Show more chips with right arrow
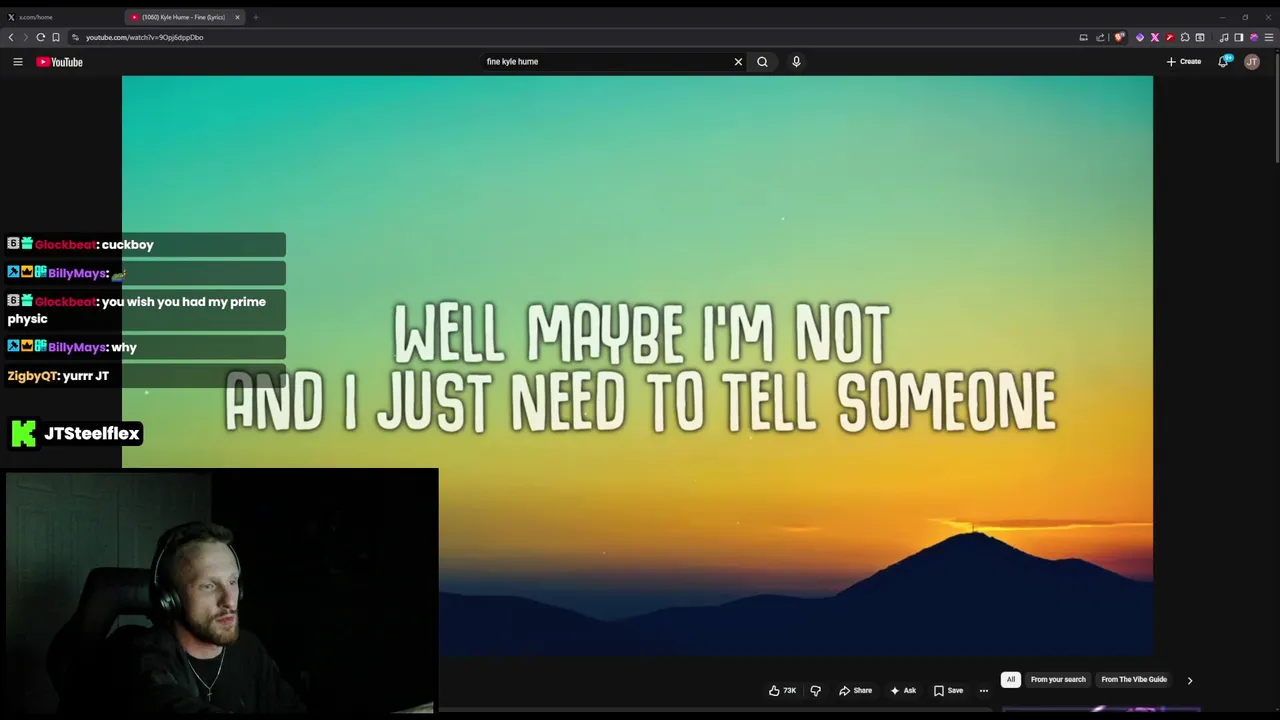 [1189, 680]
